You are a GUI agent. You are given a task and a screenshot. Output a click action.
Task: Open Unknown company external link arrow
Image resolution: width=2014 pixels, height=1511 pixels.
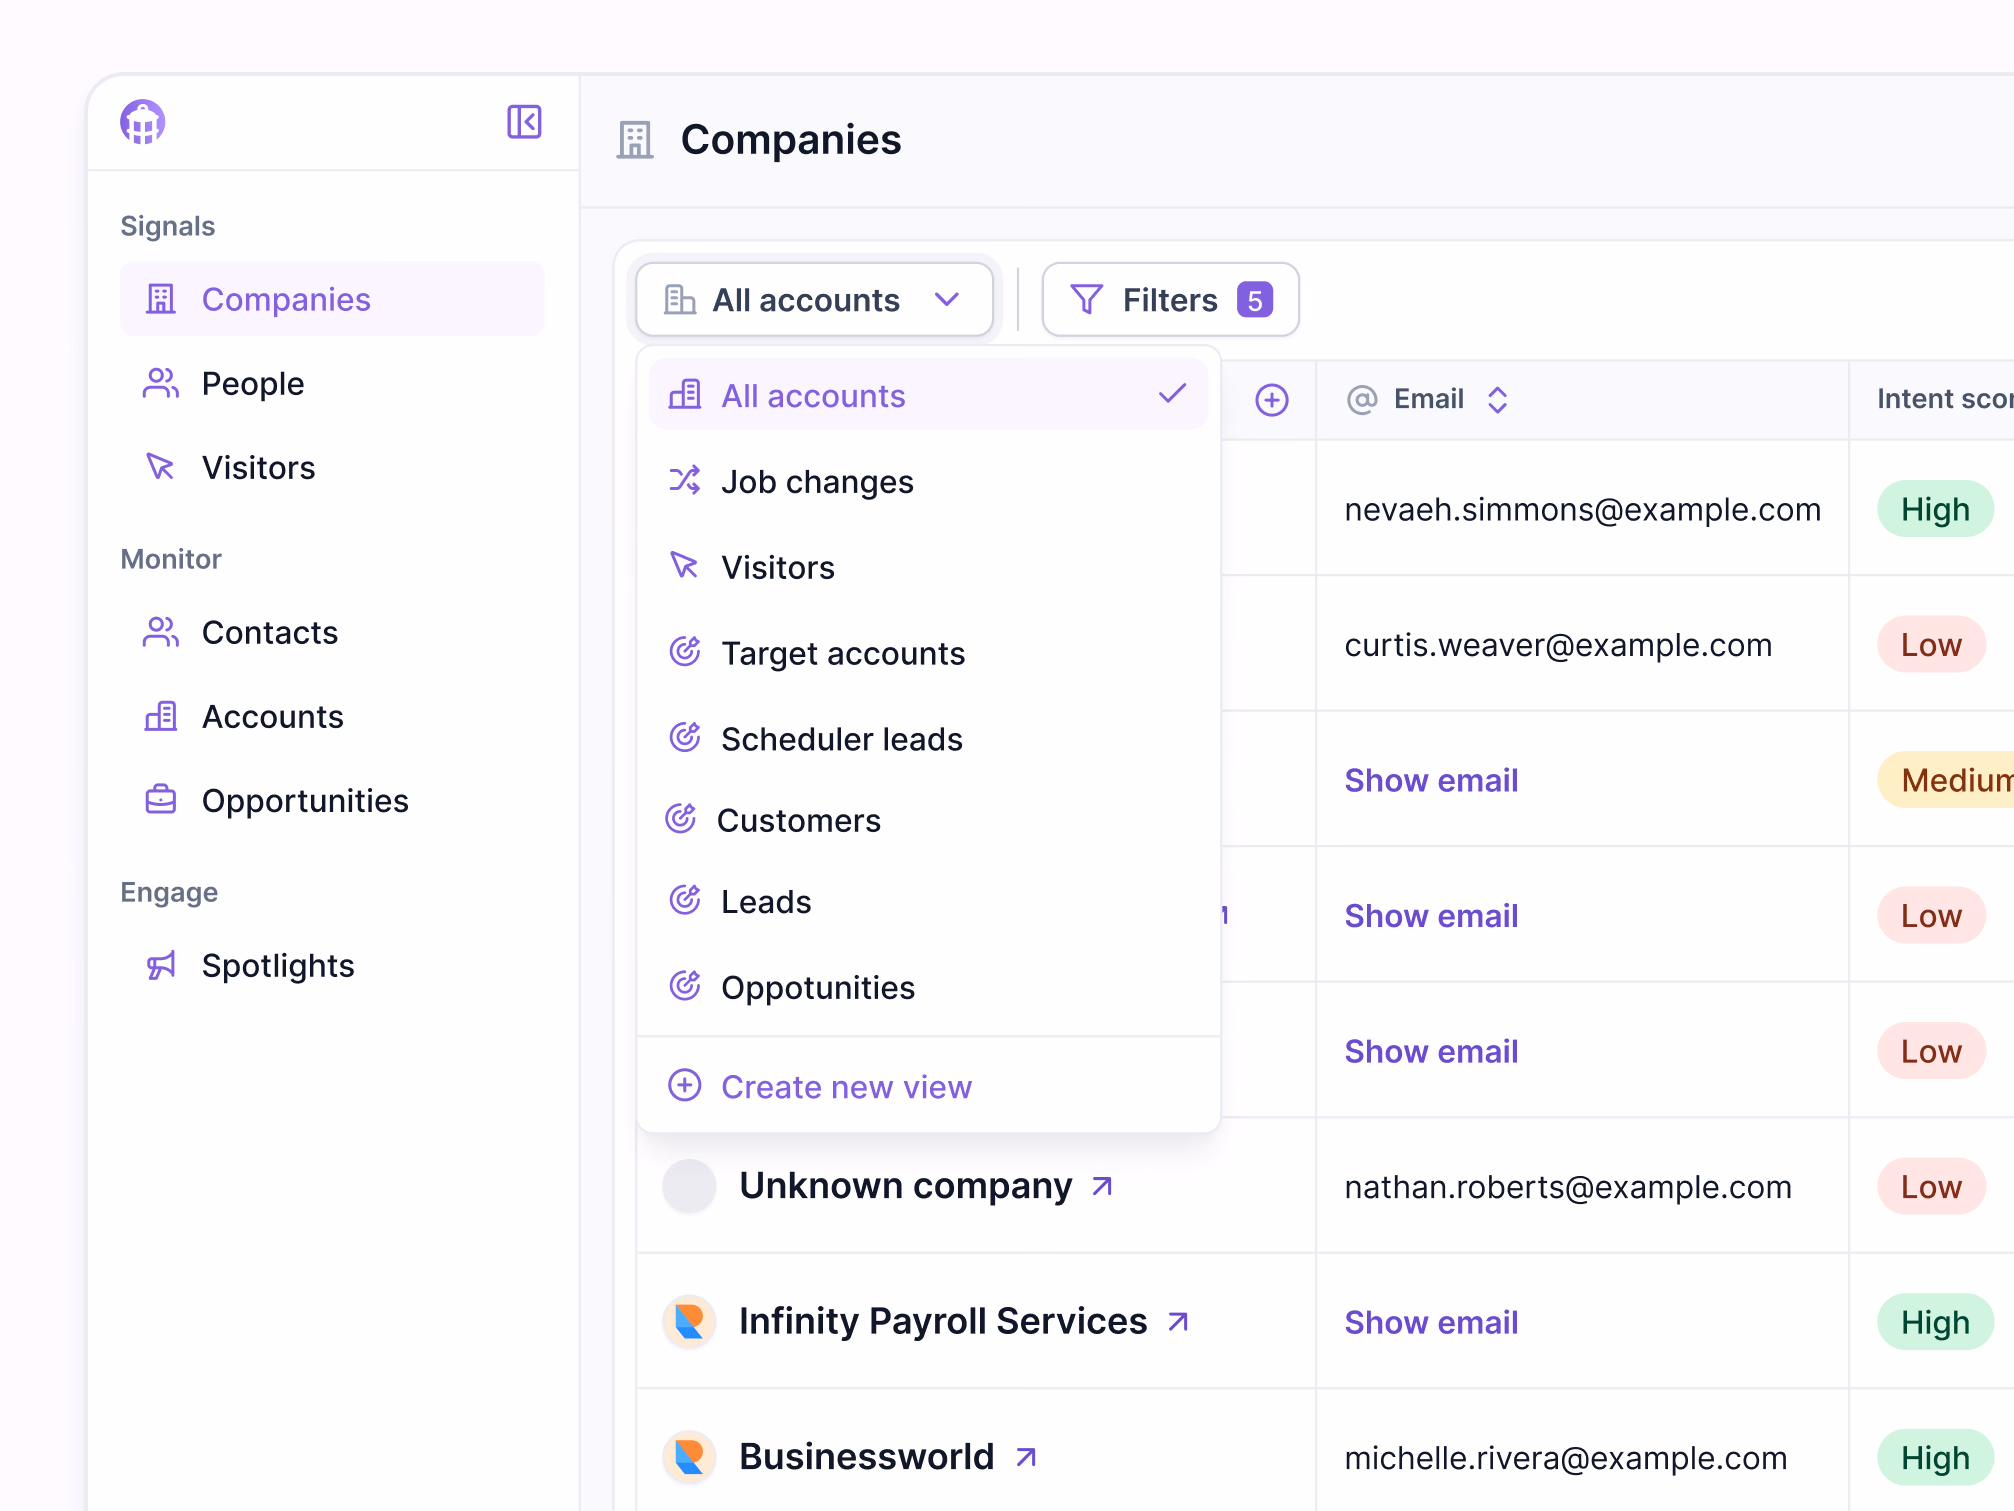tap(1102, 1186)
